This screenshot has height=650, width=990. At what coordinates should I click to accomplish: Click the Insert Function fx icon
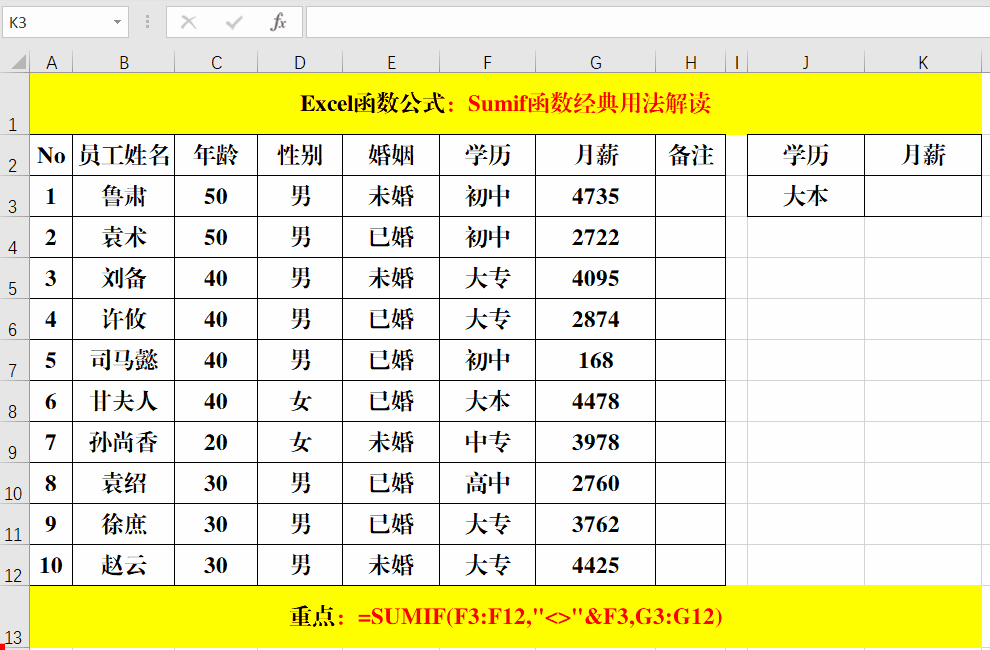pos(278,22)
